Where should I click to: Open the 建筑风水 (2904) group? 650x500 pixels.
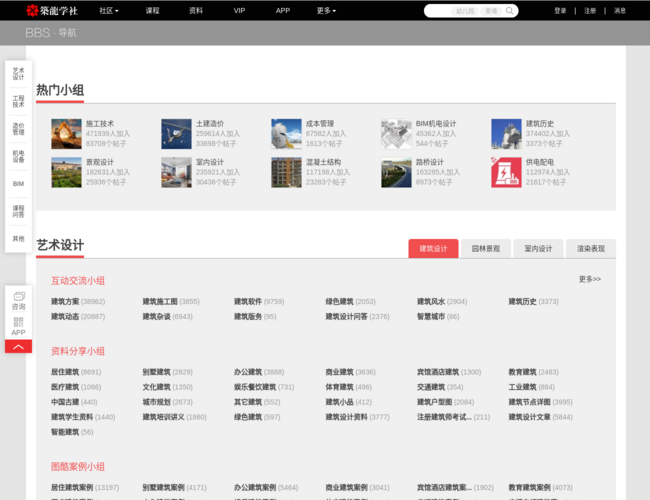click(x=442, y=301)
